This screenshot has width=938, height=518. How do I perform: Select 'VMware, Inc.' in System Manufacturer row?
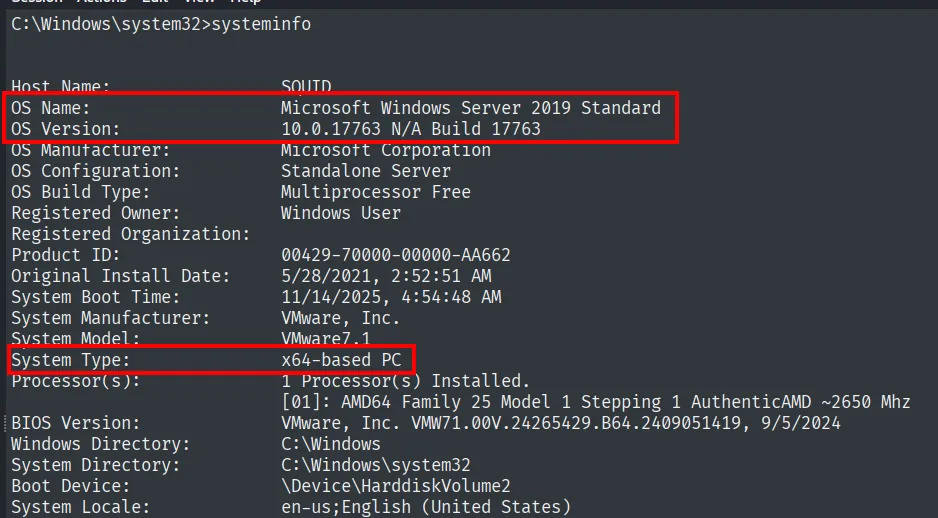tap(340, 318)
